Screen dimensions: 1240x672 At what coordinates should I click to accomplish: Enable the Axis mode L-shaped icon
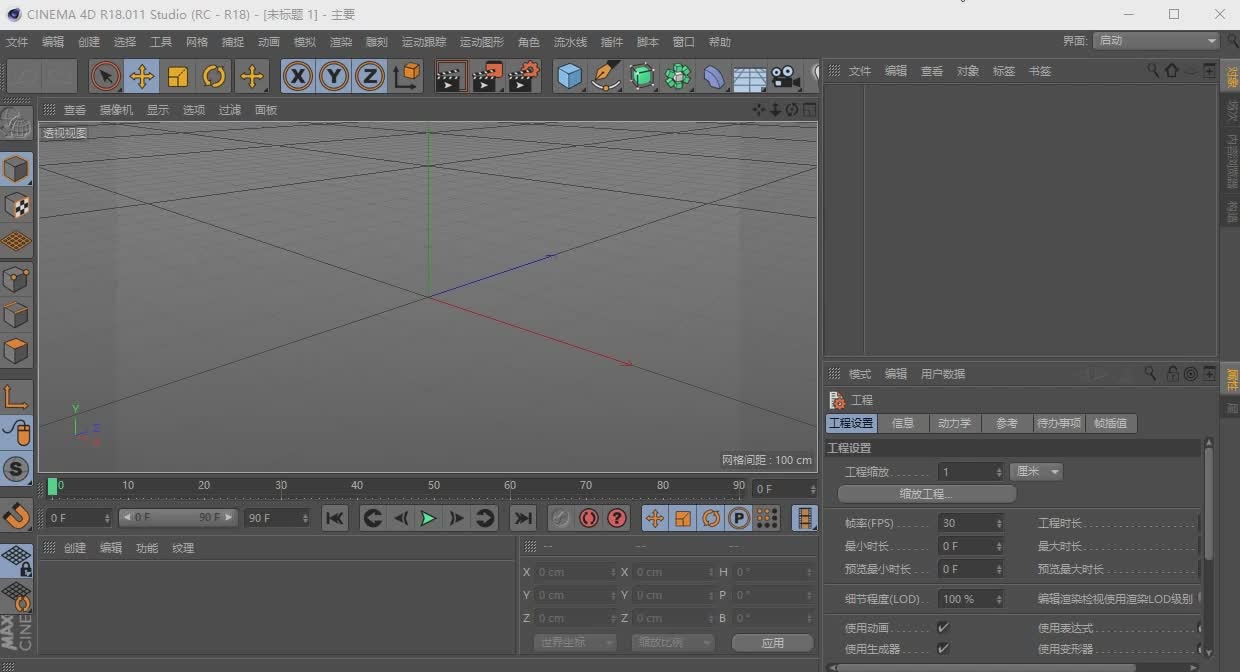(16, 397)
